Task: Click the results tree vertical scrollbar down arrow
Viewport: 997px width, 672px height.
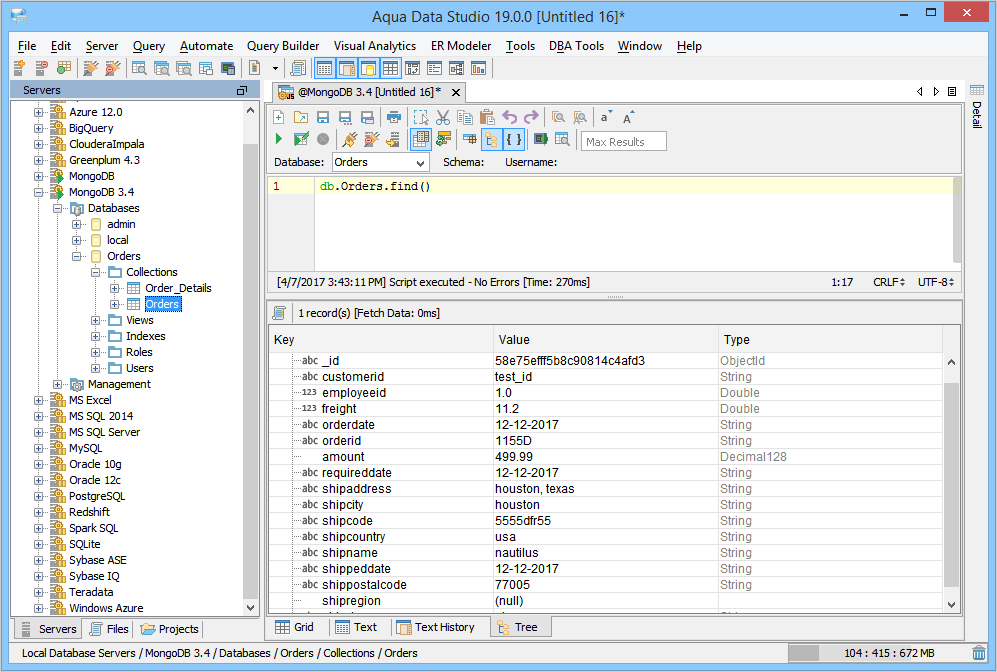Action: [951, 605]
